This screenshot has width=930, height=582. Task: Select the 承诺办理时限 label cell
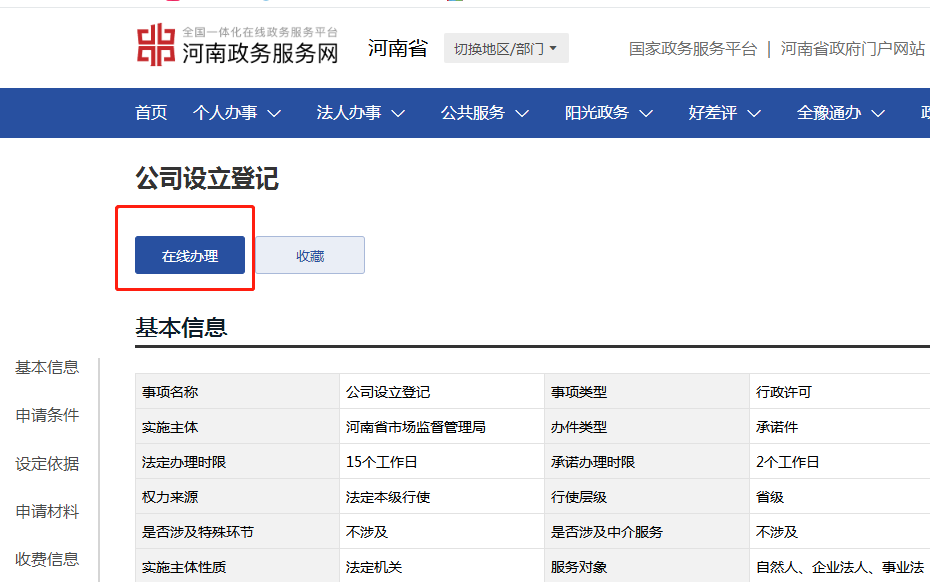pos(646,462)
